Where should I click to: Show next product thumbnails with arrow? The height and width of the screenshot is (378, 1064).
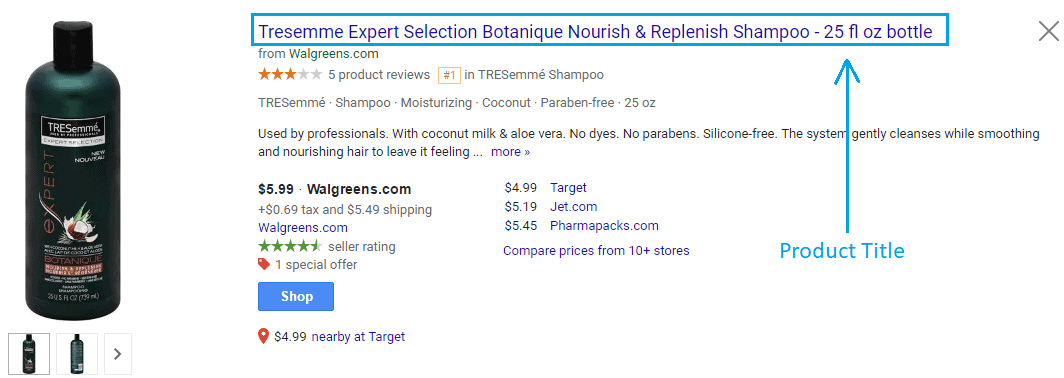tap(117, 354)
